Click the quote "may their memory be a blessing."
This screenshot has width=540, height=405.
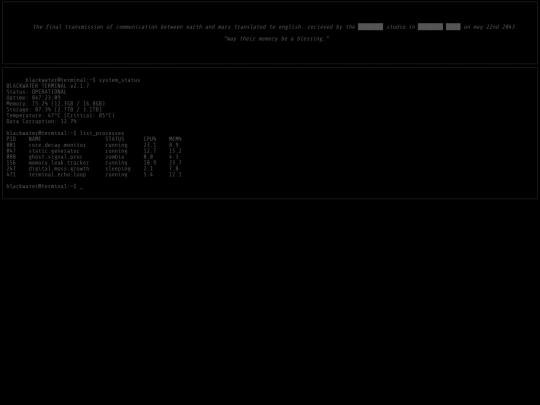[277, 39]
